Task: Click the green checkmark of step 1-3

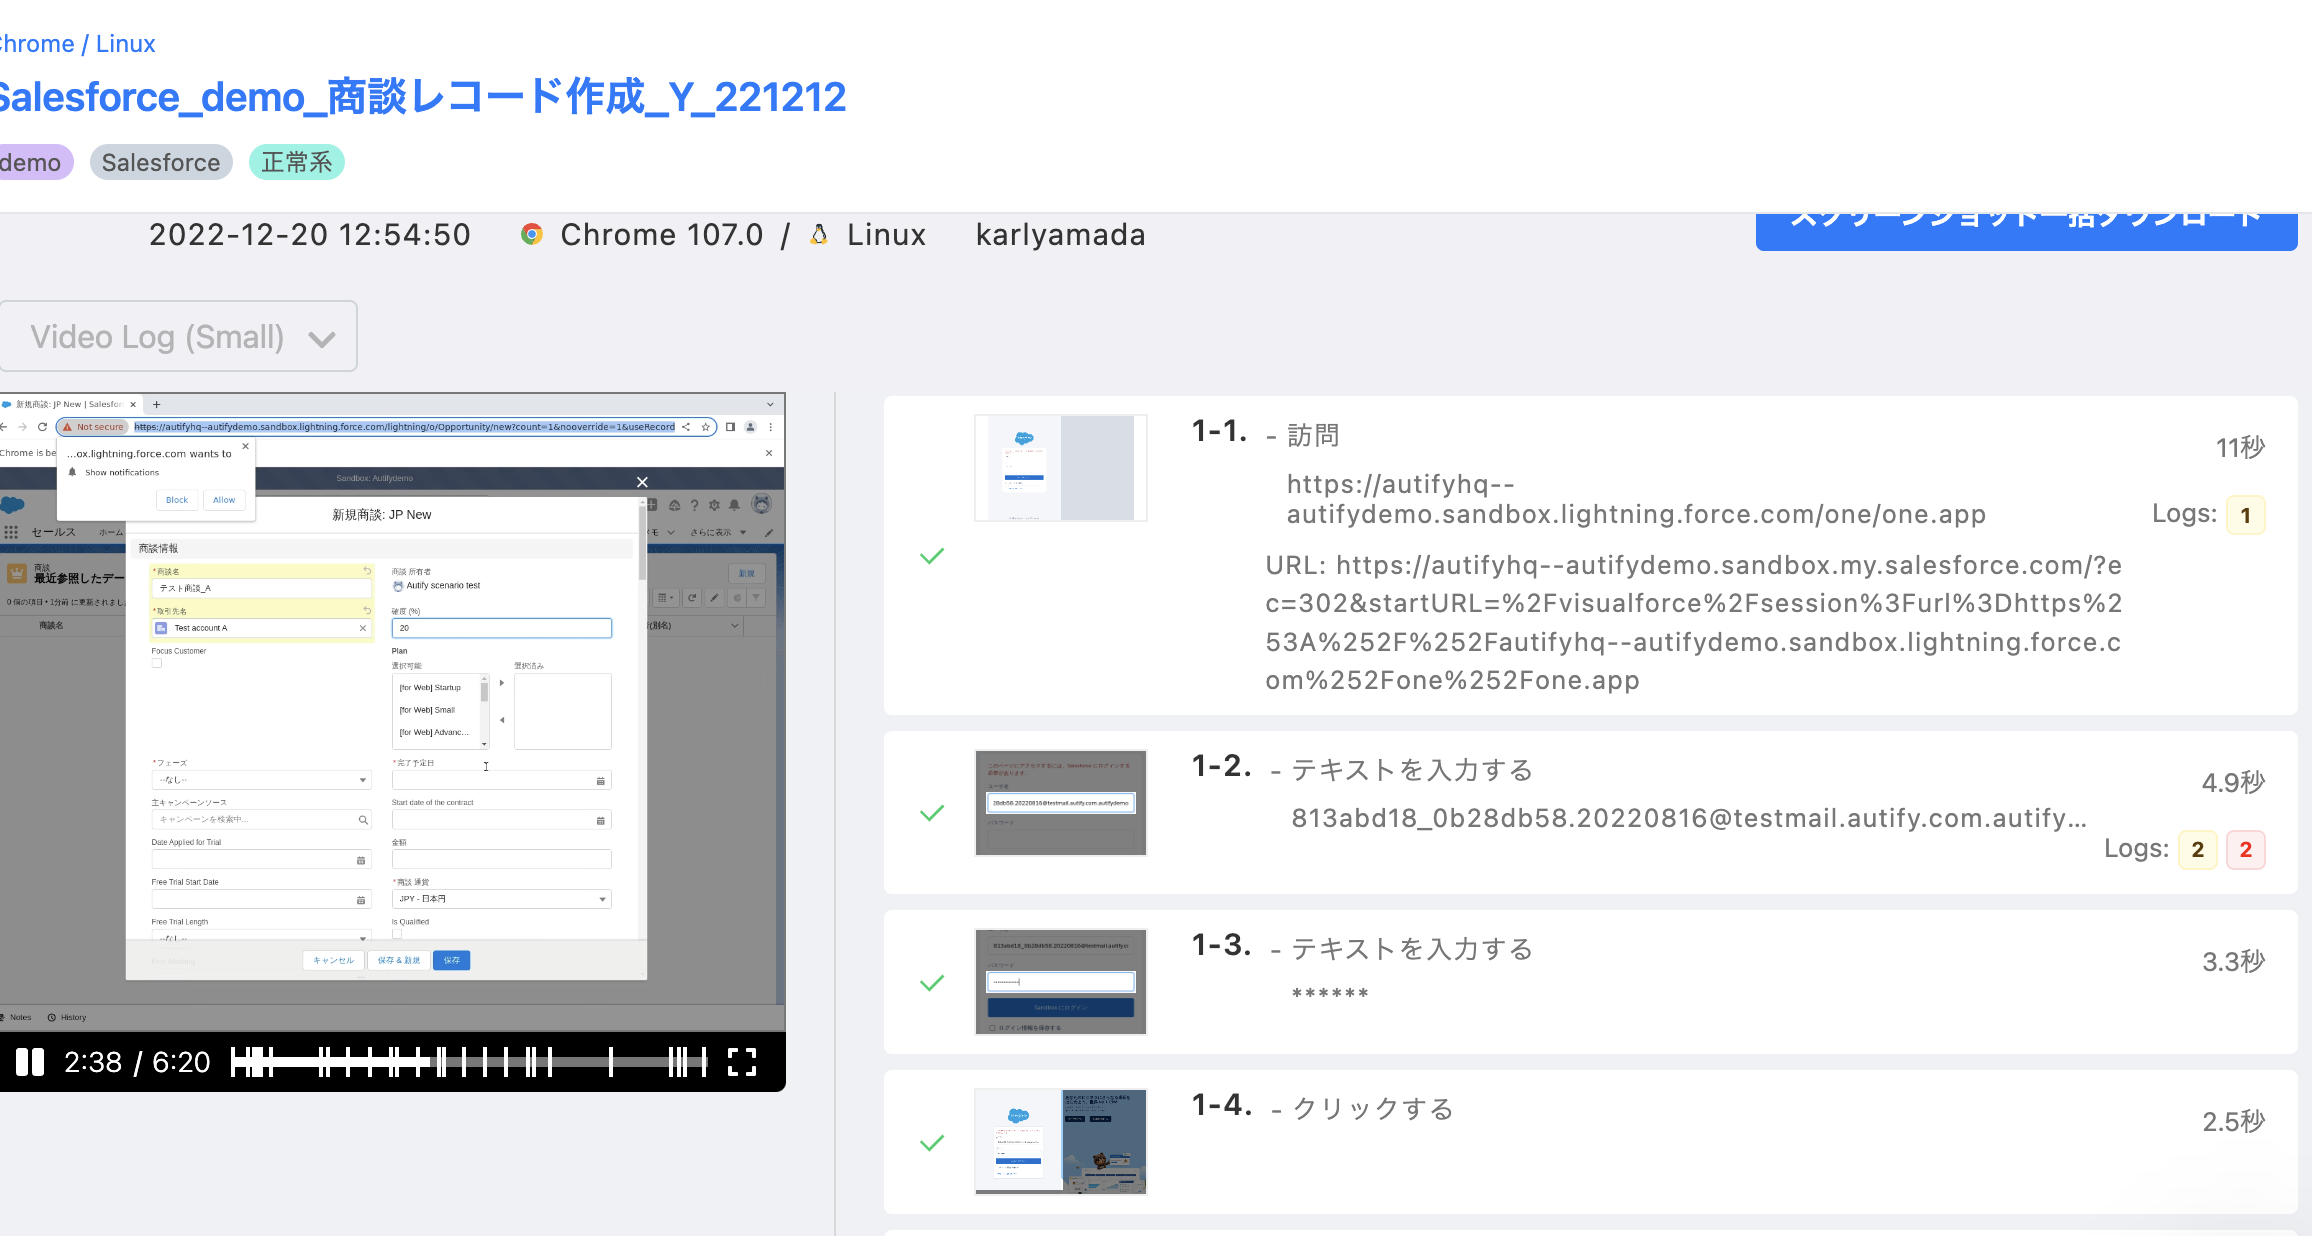Action: 932,983
